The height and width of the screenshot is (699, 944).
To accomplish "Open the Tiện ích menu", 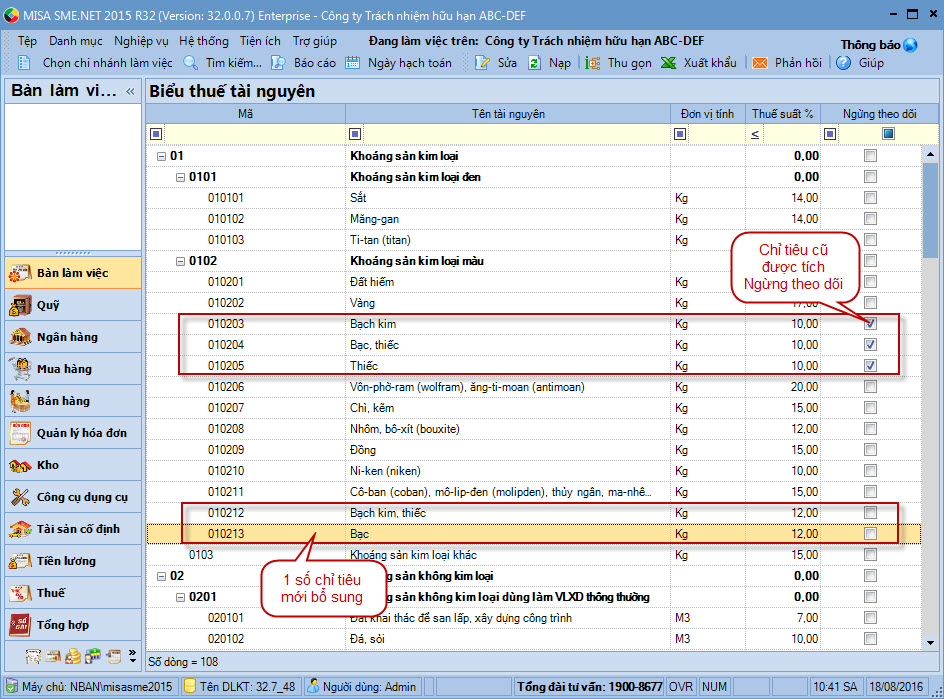I will pos(260,41).
